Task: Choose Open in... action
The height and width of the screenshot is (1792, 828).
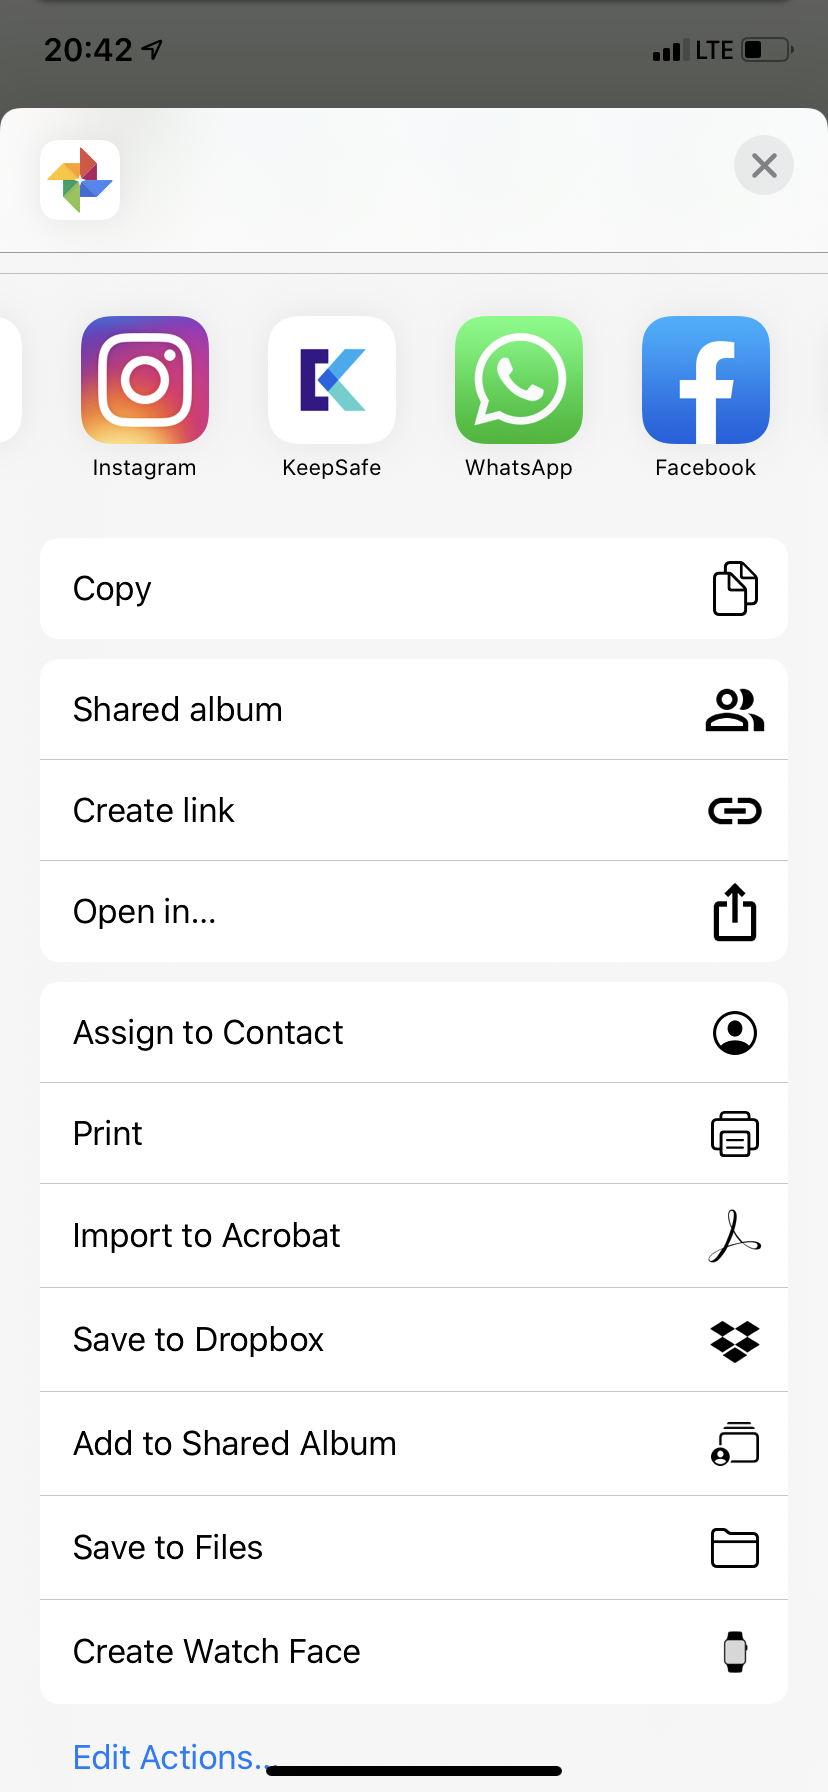Action: (414, 912)
